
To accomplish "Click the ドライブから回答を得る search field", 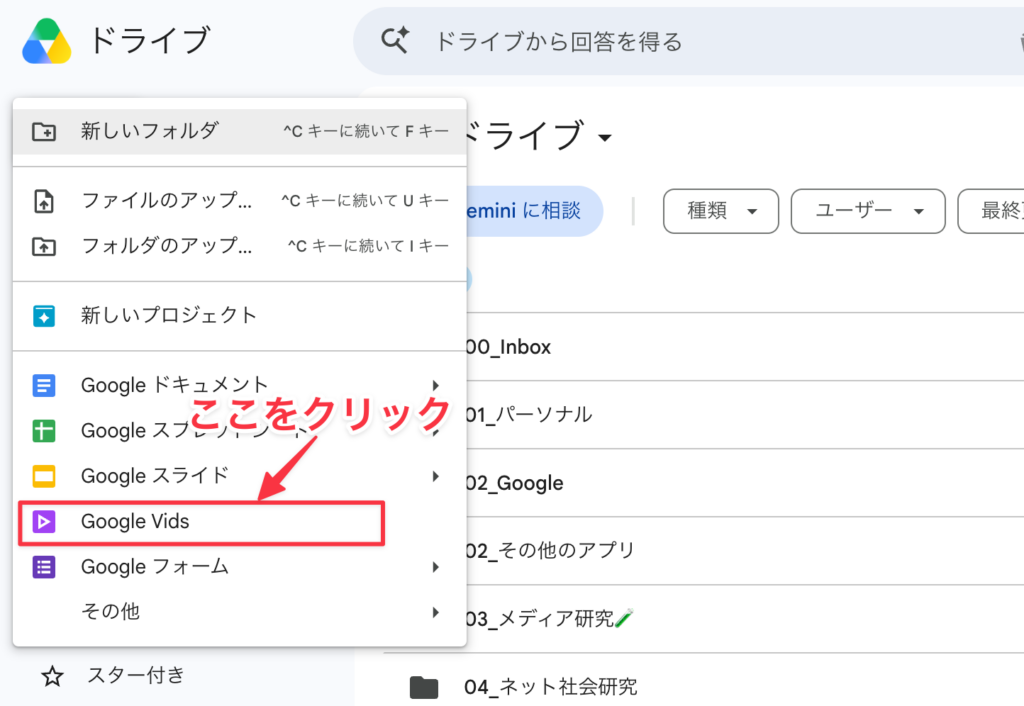I will point(689,41).
